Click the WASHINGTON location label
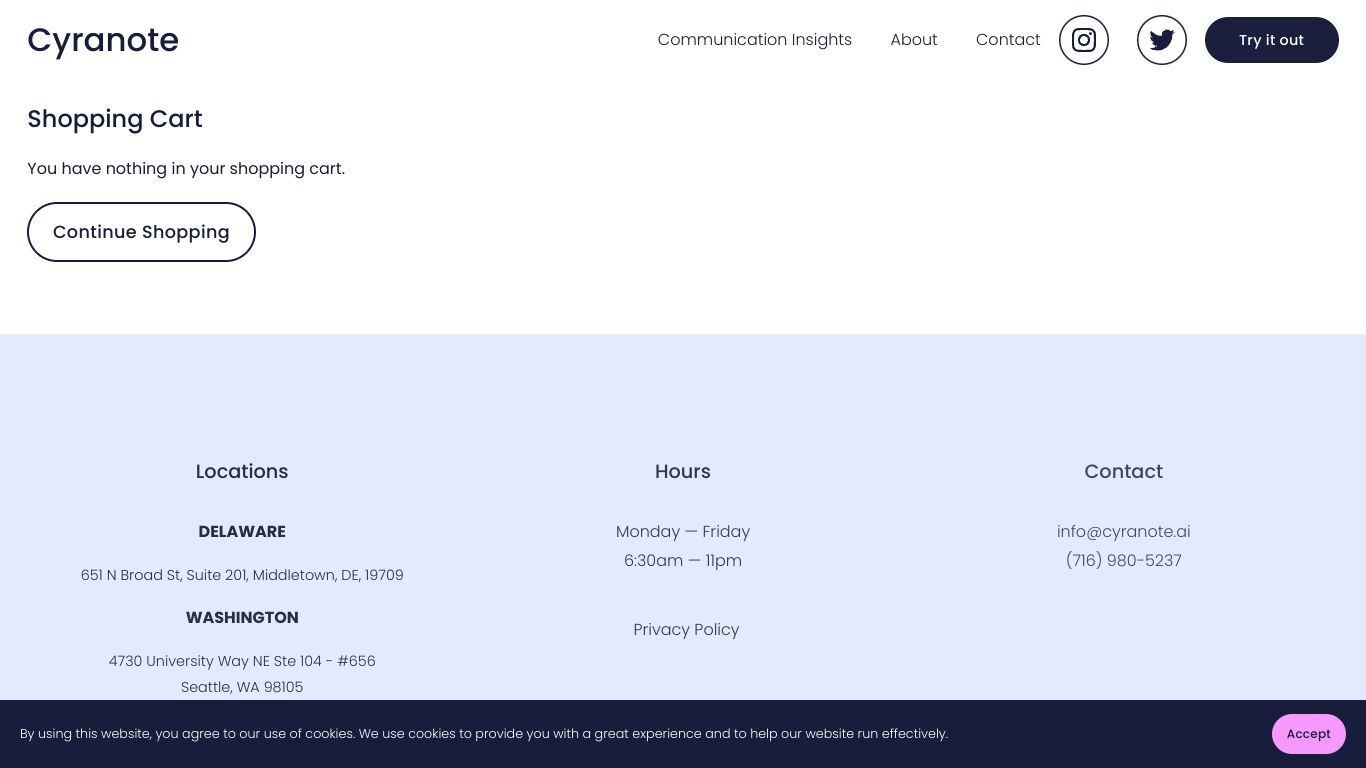Viewport: 1366px width, 768px height. coord(242,617)
